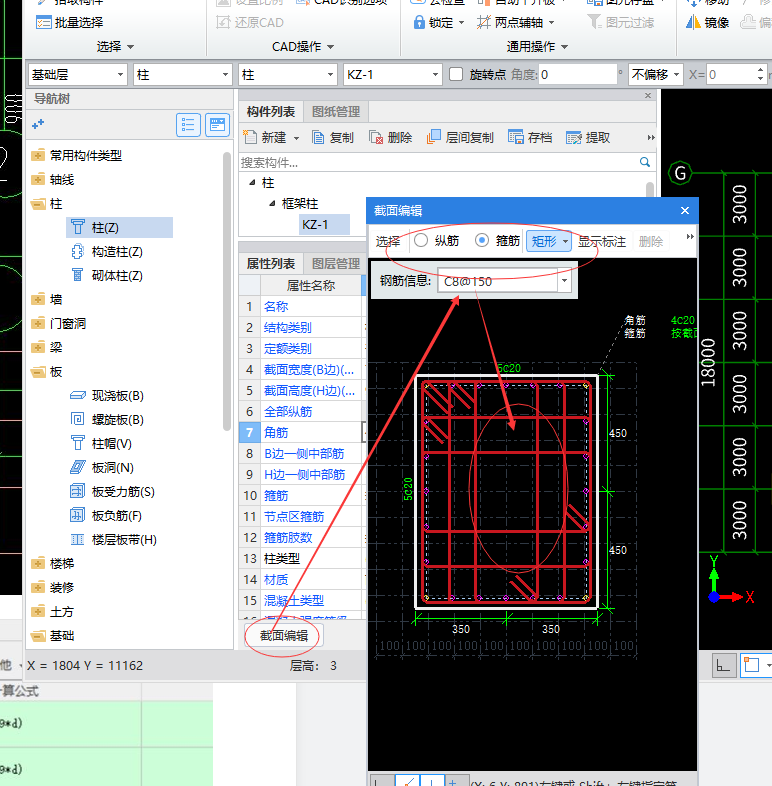Click the 角筋 property row
This screenshot has height=786, width=772.
(x=301, y=432)
